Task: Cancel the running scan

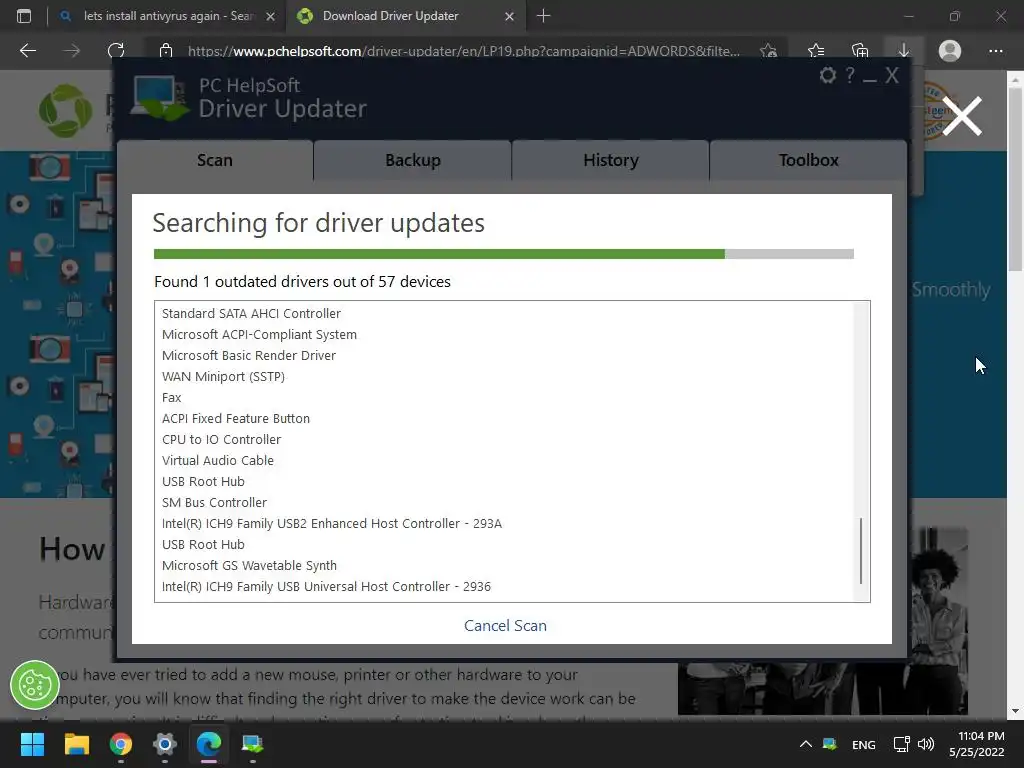Action: [x=505, y=626]
